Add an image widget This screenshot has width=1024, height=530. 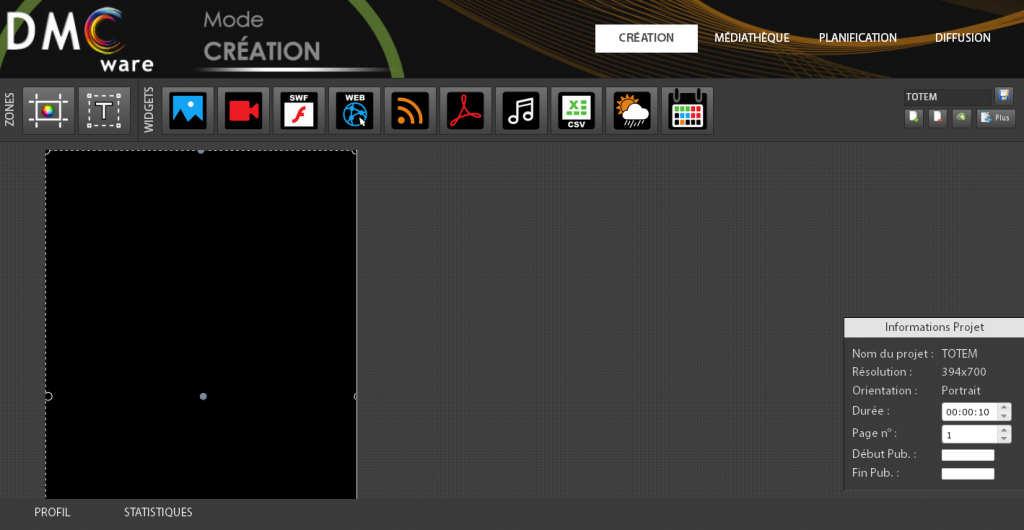point(188,110)
